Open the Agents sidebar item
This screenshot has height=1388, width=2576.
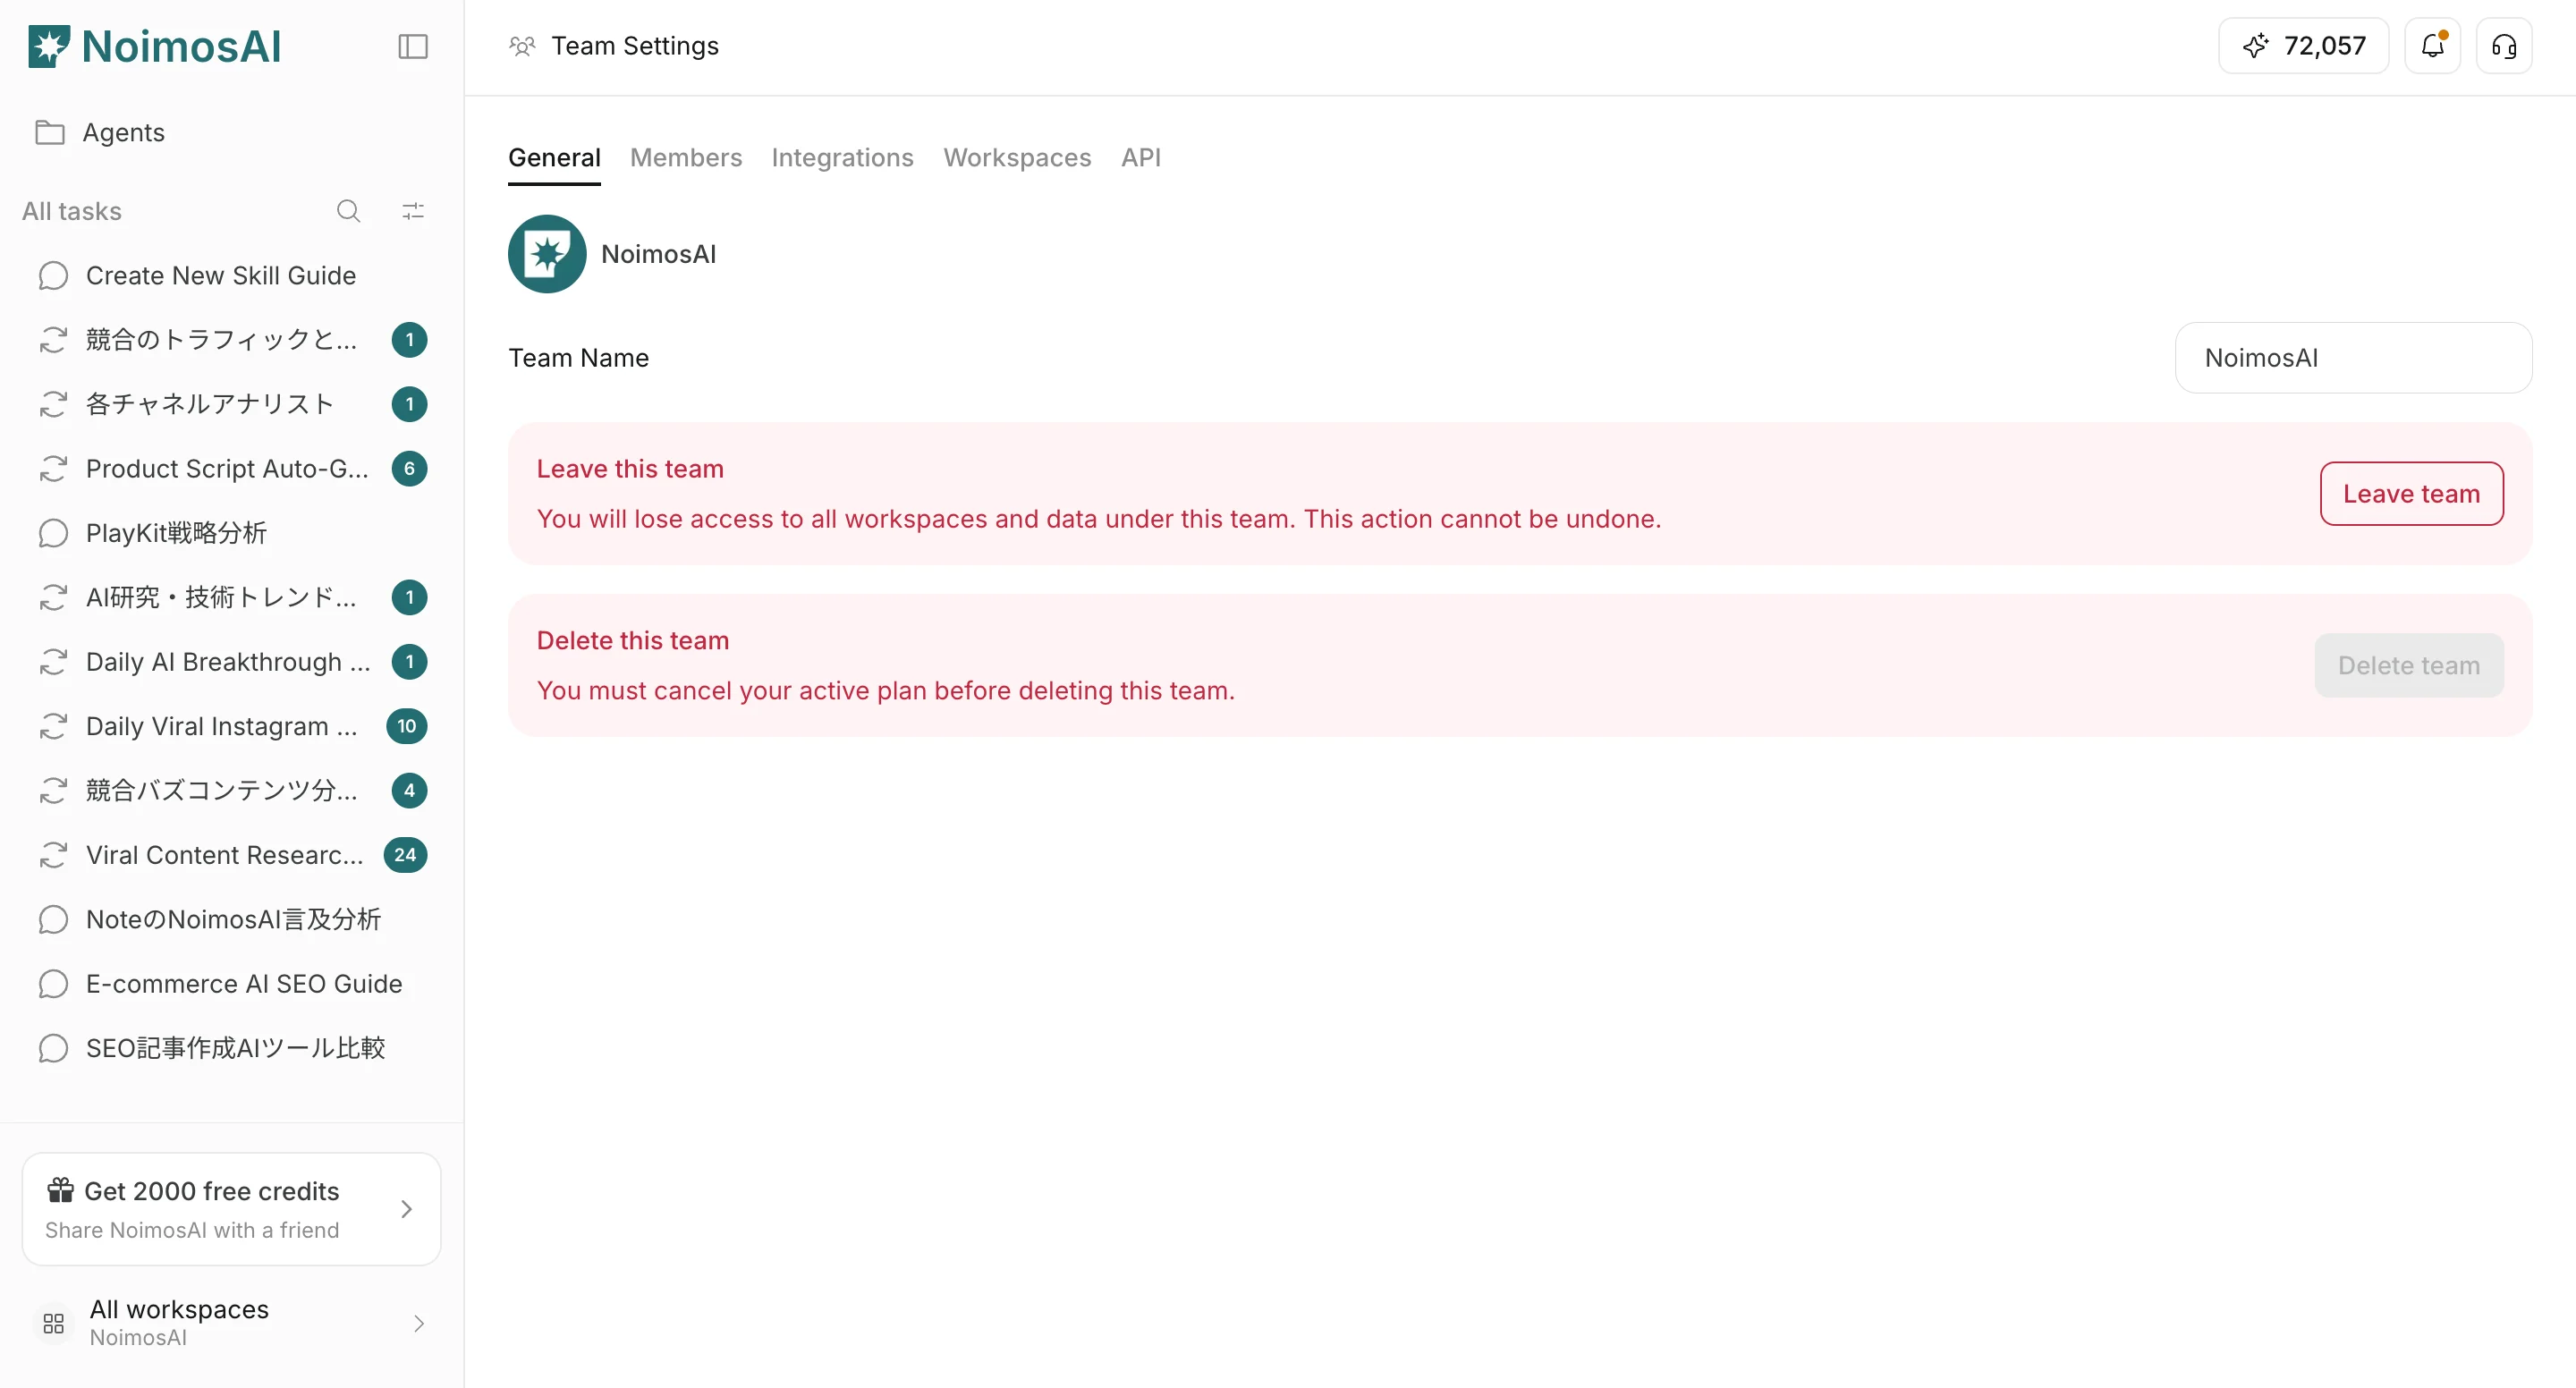[231, 132]
